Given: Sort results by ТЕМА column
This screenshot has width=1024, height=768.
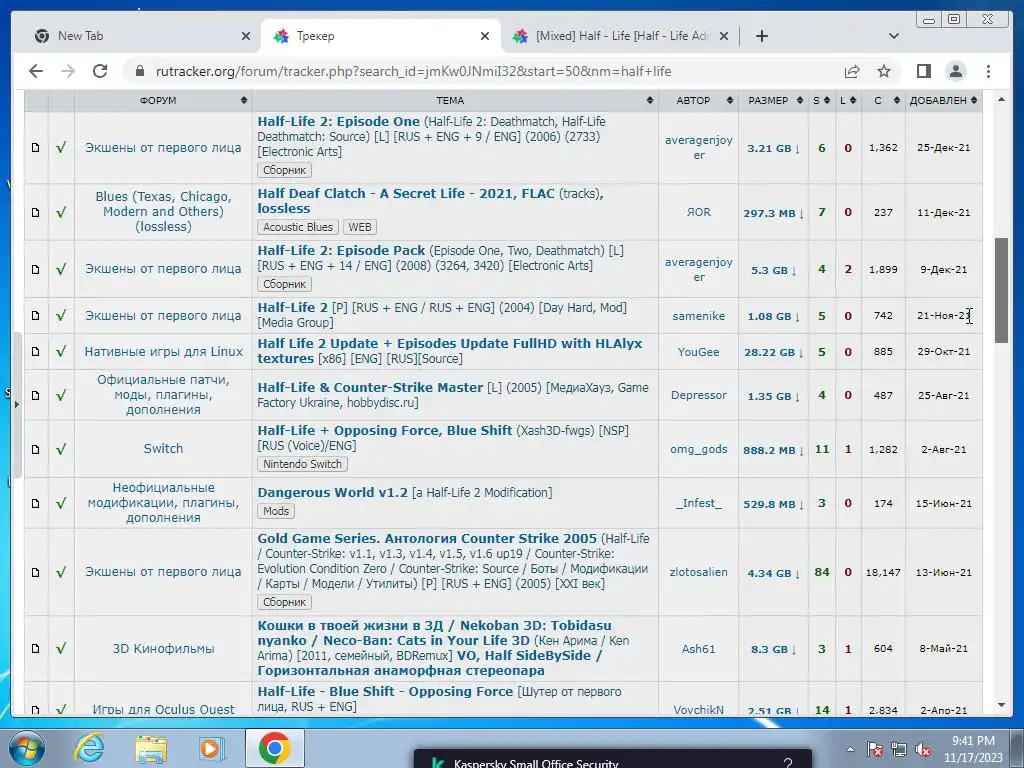Looking at the screenshot, I should tap(455, 101).
